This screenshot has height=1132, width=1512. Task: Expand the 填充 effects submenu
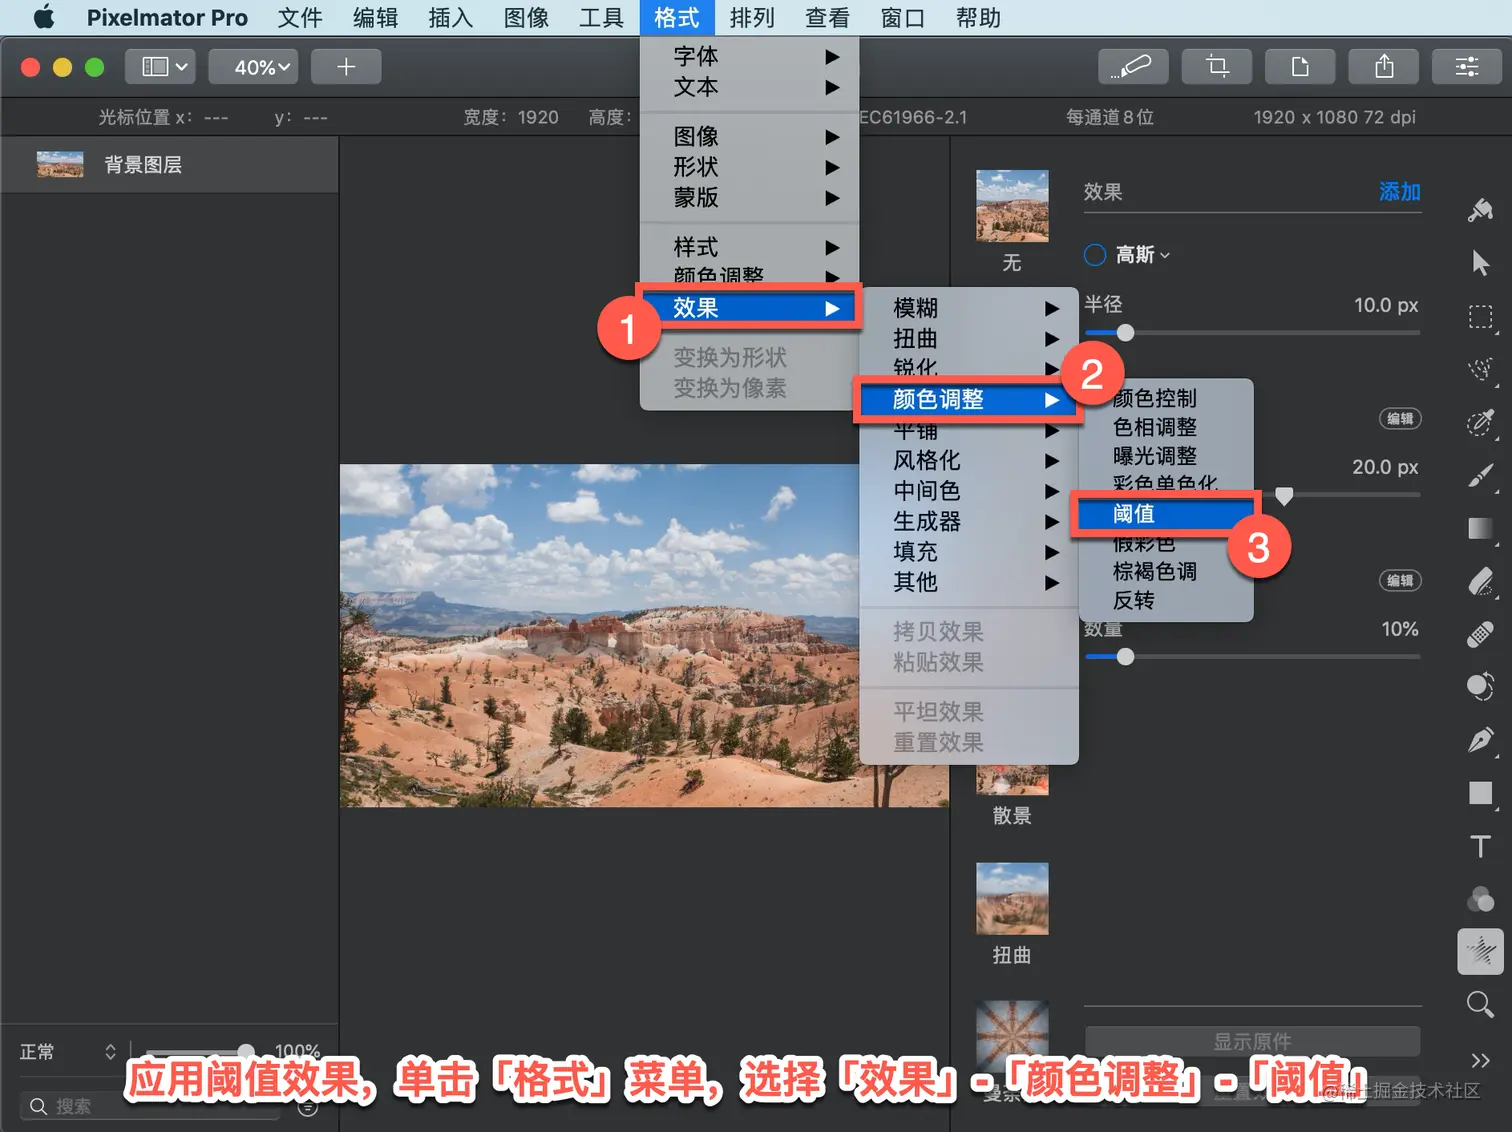coord(969,552)
